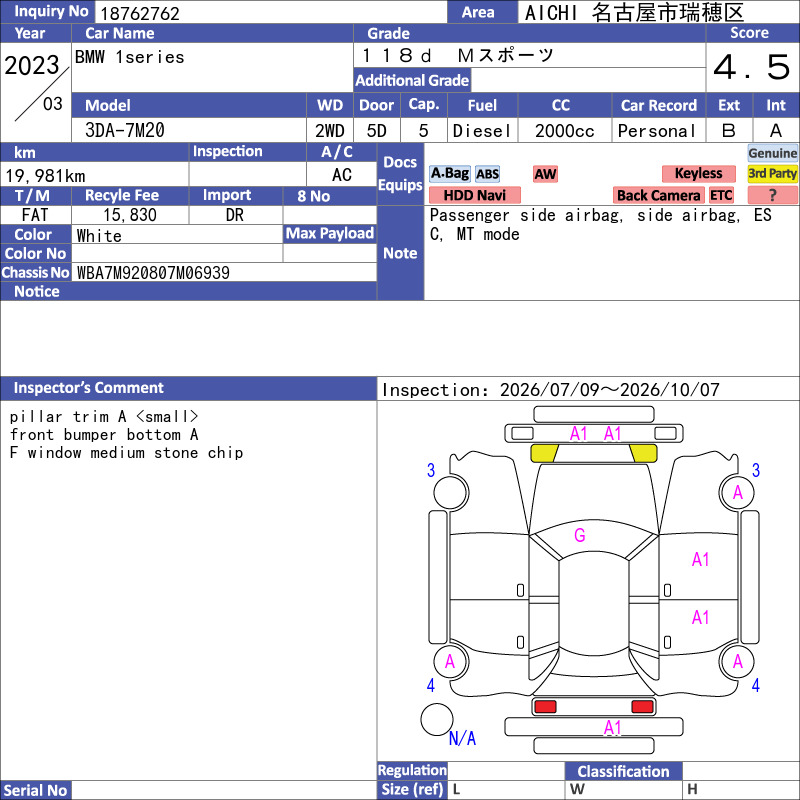Click the color value White

99,236
